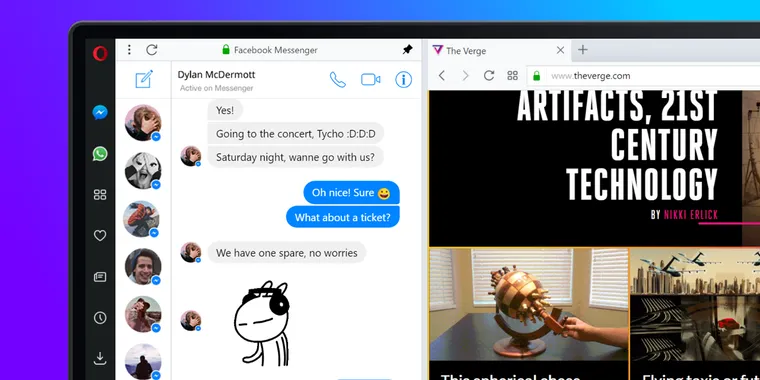Close The Verge tab
760x380 pixels.
(x=560, y=50)
